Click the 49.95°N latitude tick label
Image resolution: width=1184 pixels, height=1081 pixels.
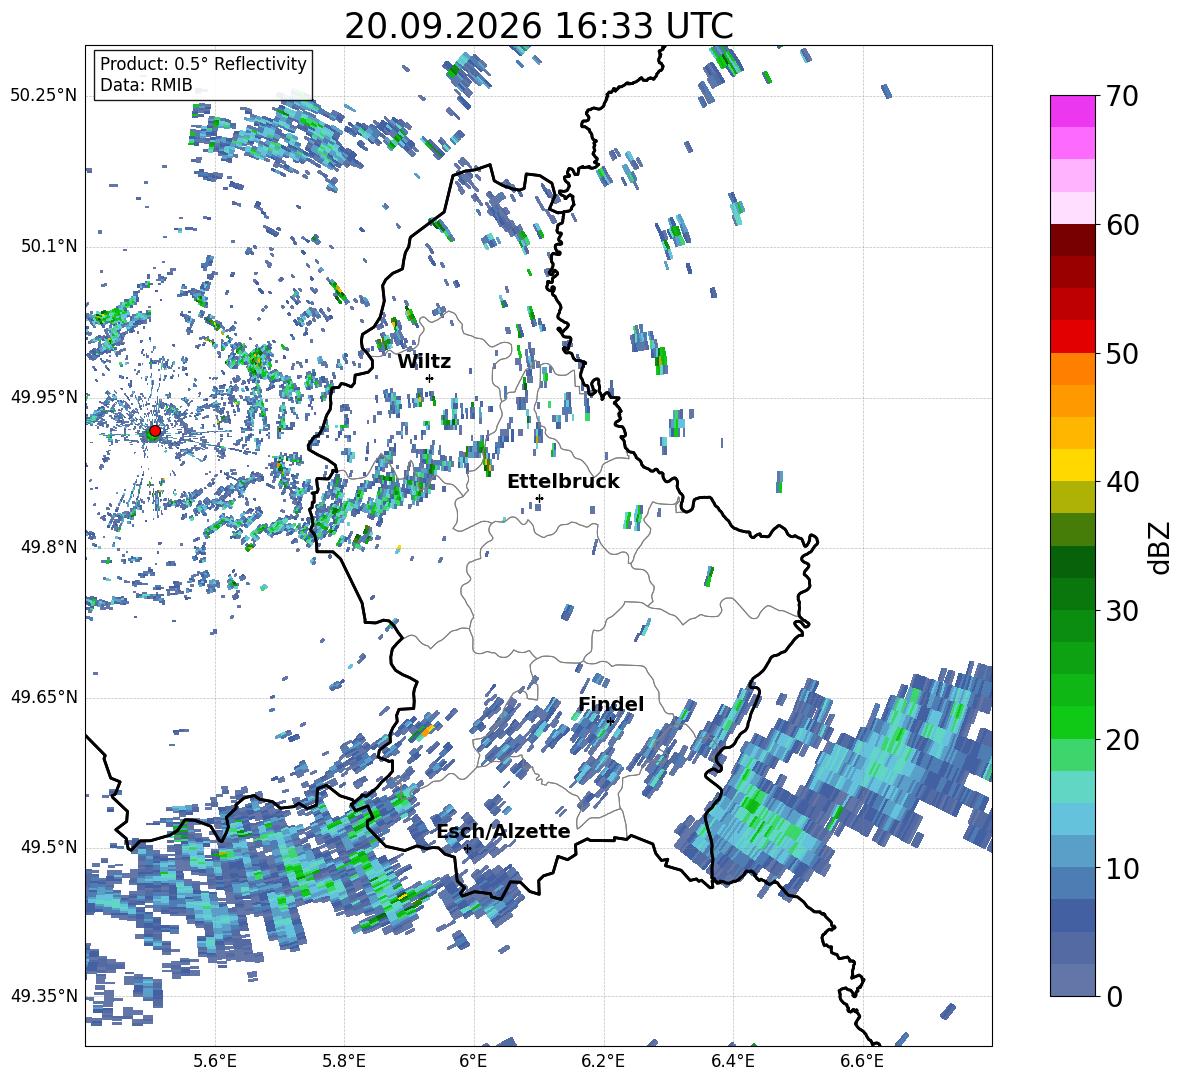pos(45,397)
